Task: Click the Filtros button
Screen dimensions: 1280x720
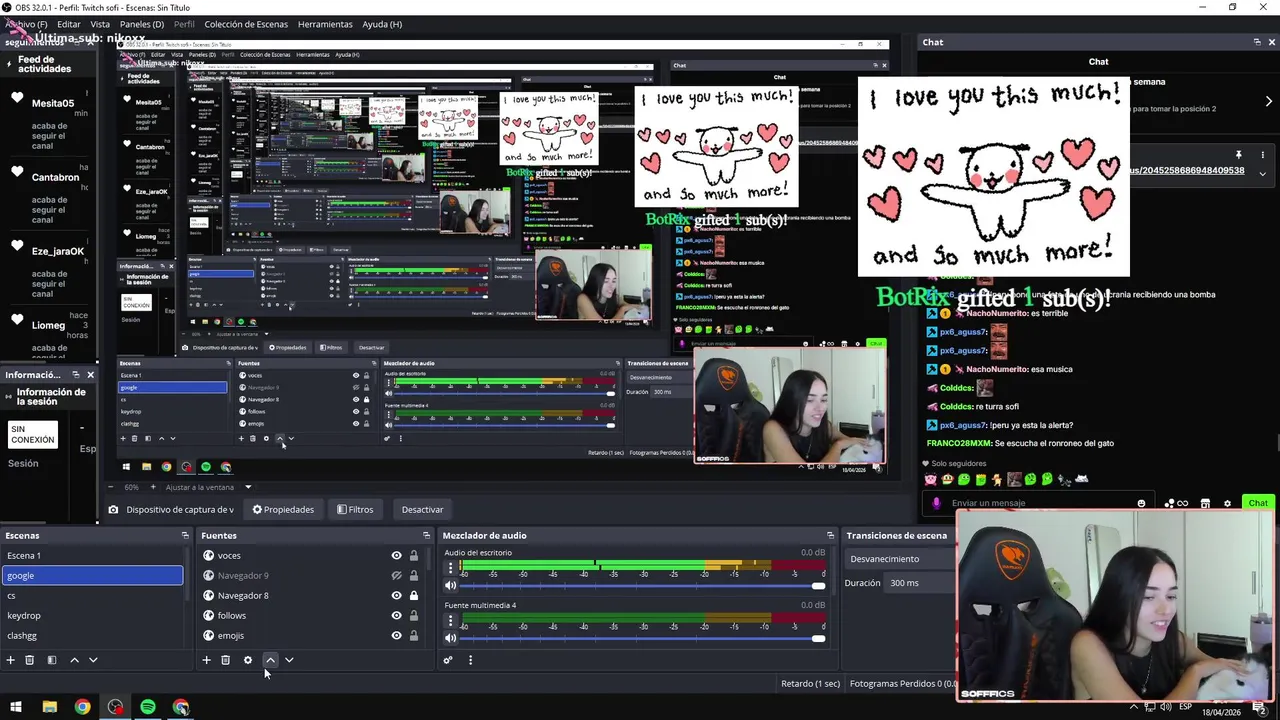Action: tap(355, 509)
